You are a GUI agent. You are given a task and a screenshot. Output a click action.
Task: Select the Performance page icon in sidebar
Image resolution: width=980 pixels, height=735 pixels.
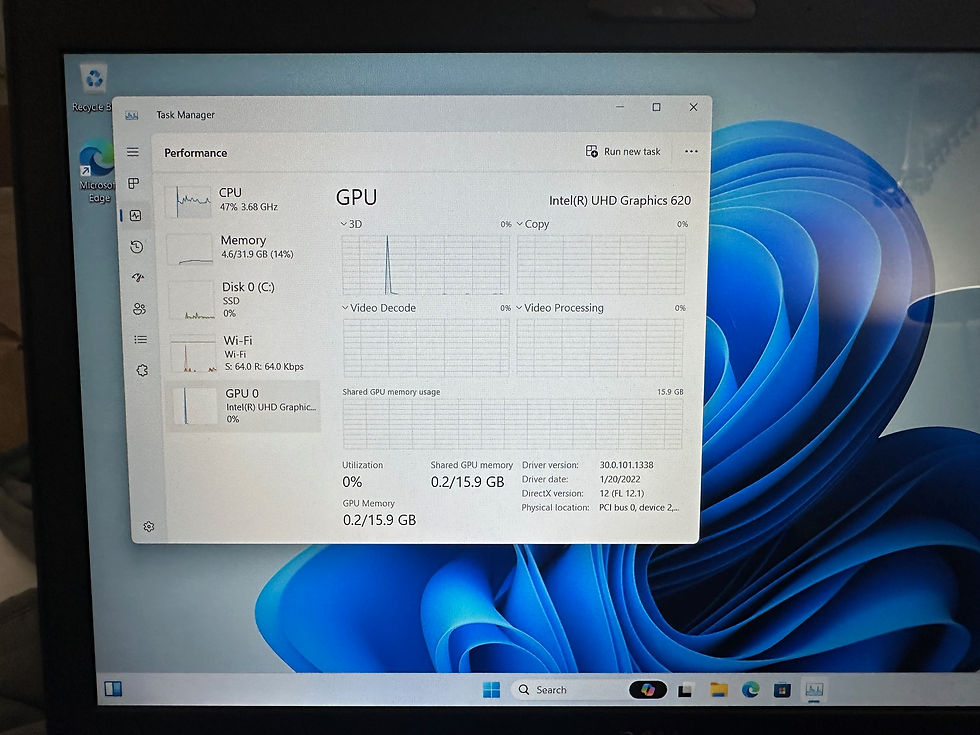[x=136, y=216]
